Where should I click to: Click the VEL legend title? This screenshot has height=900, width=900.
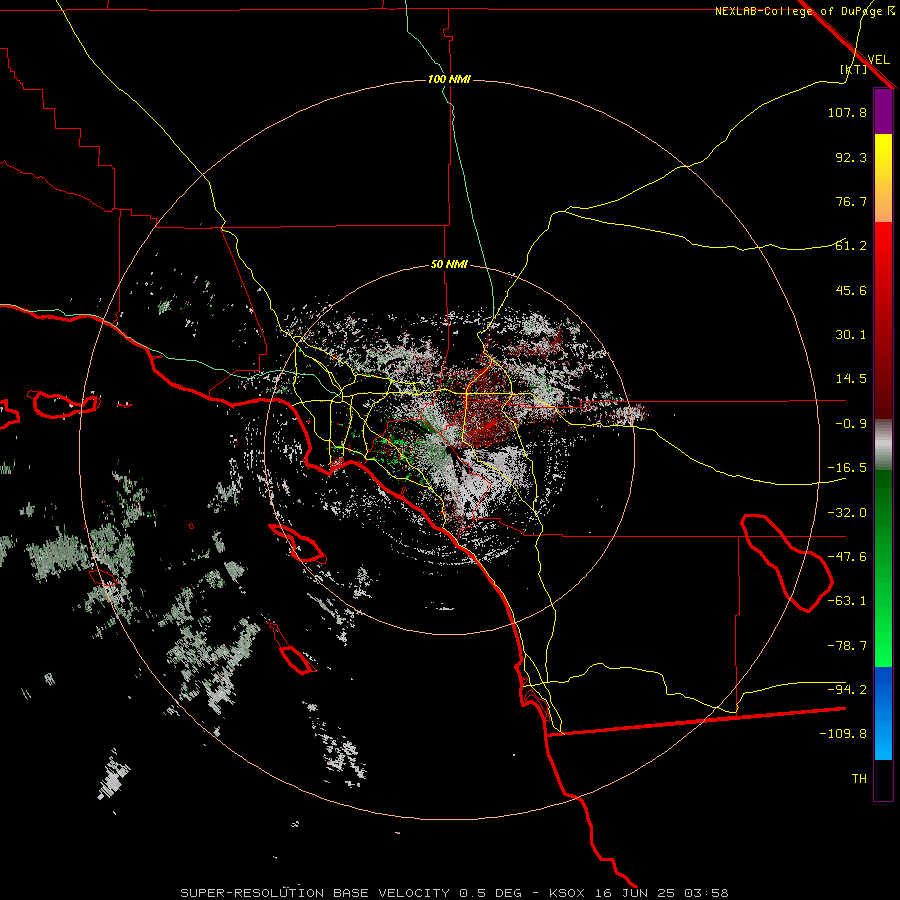(878, 60)
